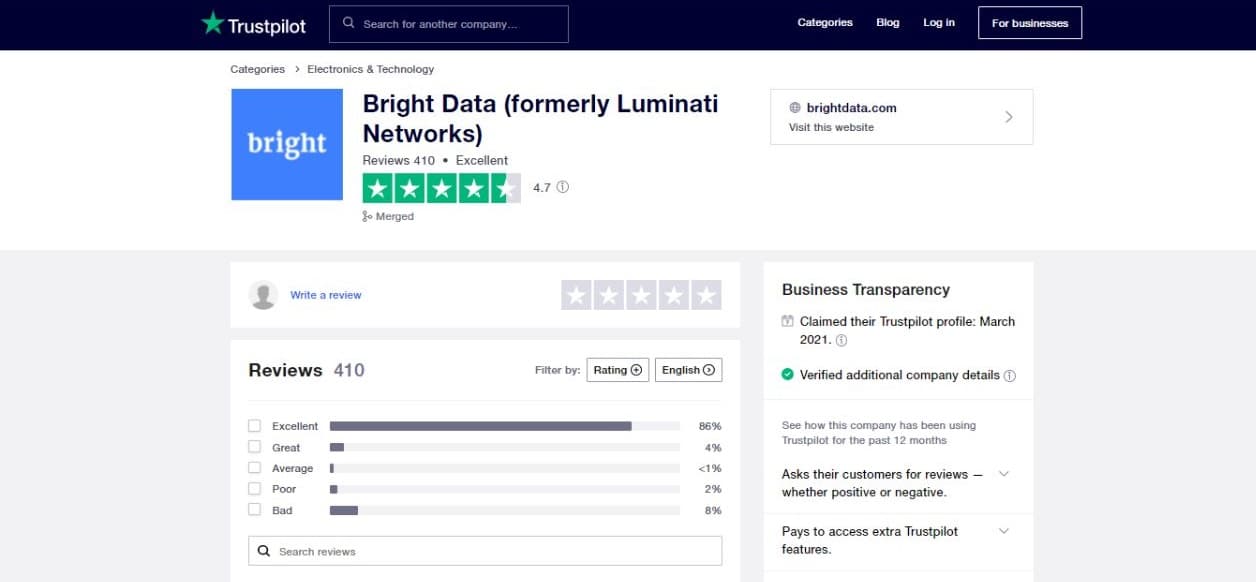Rate five stars in the review widget

(707, 295)
